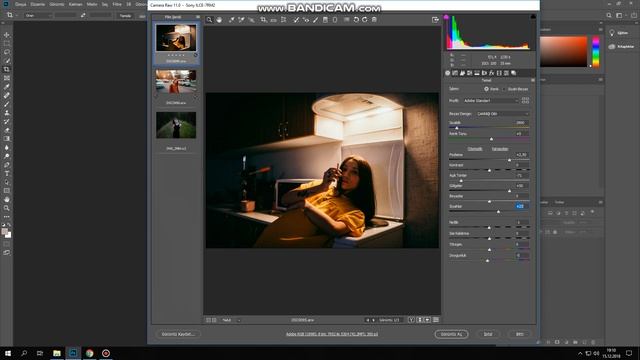Image resolution: width=640 pixels, height=360 pixels.
Task: Select the Camera Raw Crop tool
Action: click(263, 20)
